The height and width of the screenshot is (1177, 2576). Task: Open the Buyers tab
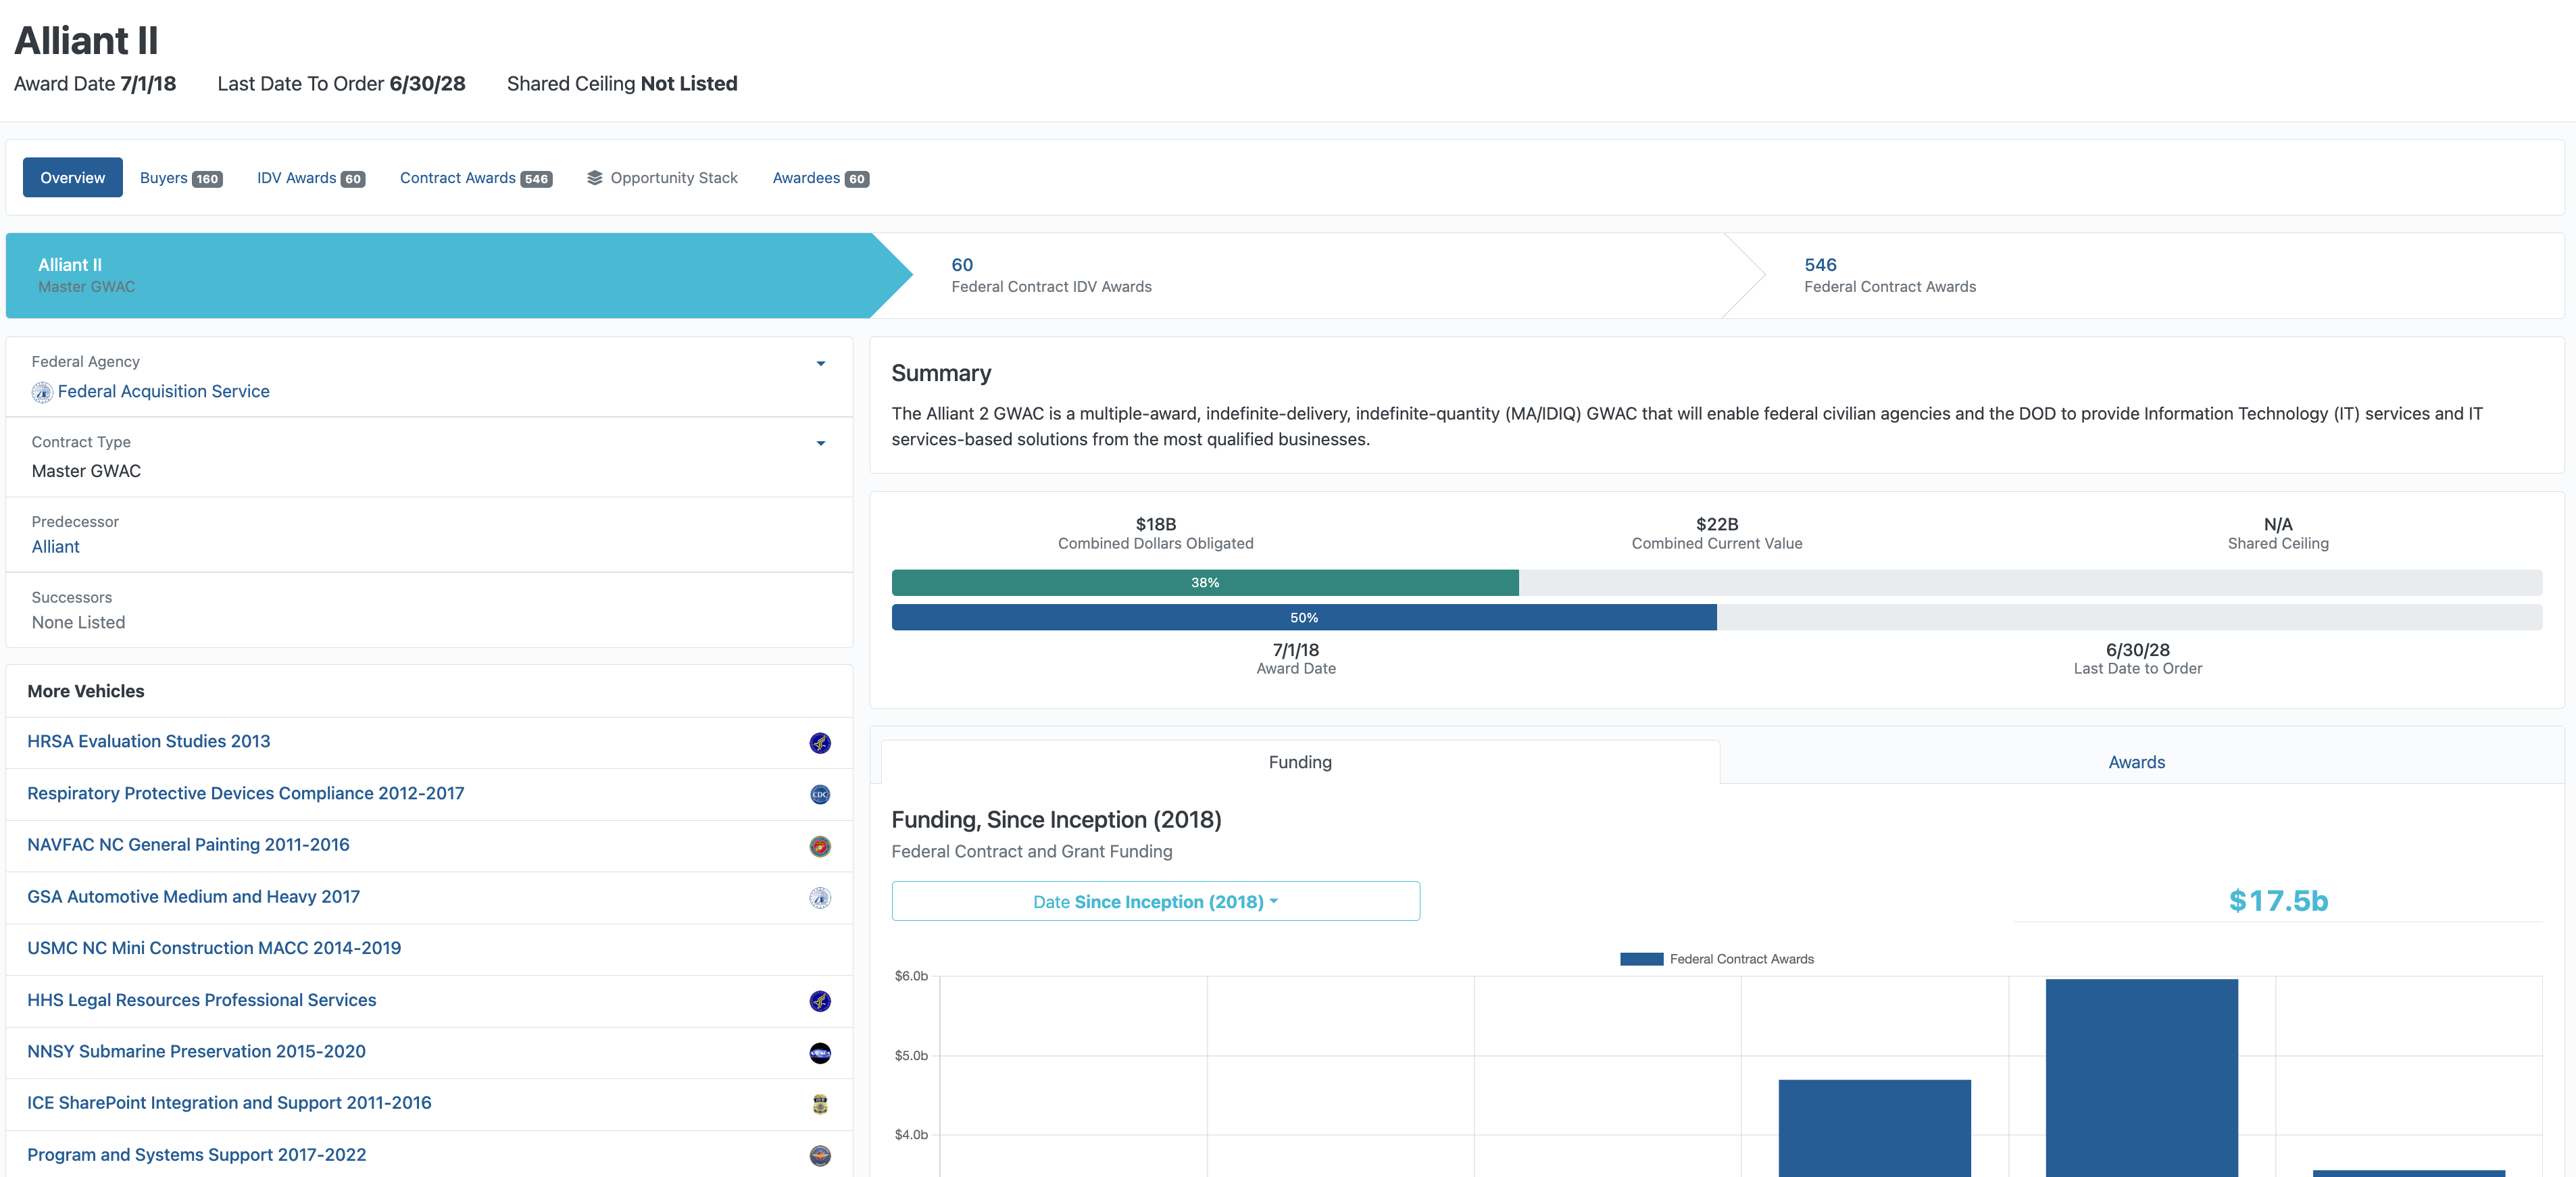(x=180, y=178)
